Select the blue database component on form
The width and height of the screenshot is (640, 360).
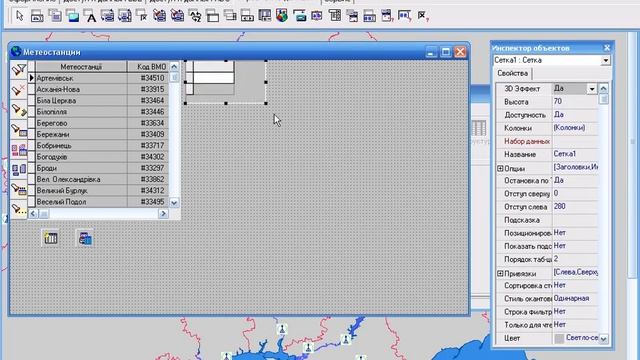point(85,238)
